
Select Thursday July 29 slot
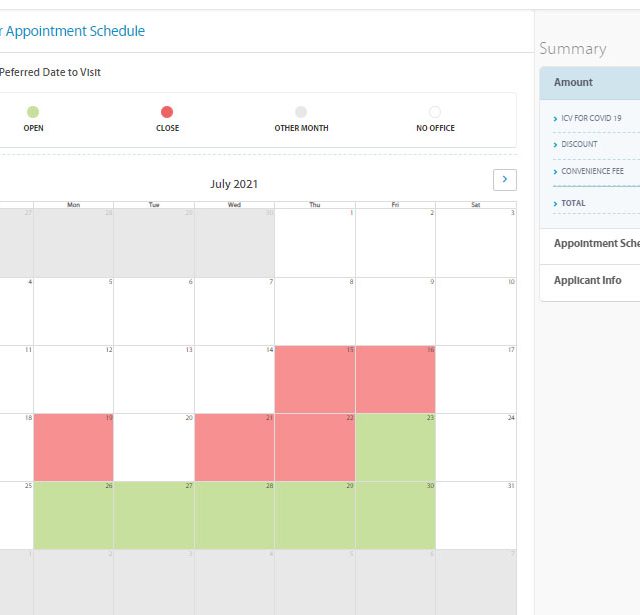click(315, 515)
